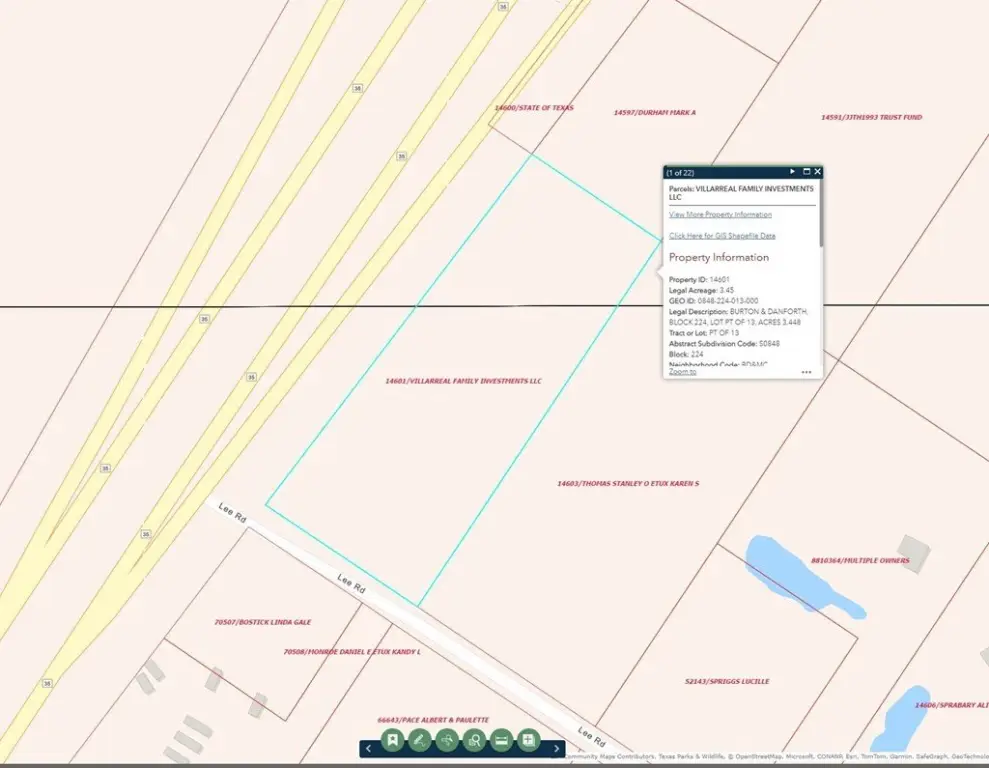Click the 14606/SPRABARY parcel label
This screenshot has width=989, height=768.
pos(952,705)
